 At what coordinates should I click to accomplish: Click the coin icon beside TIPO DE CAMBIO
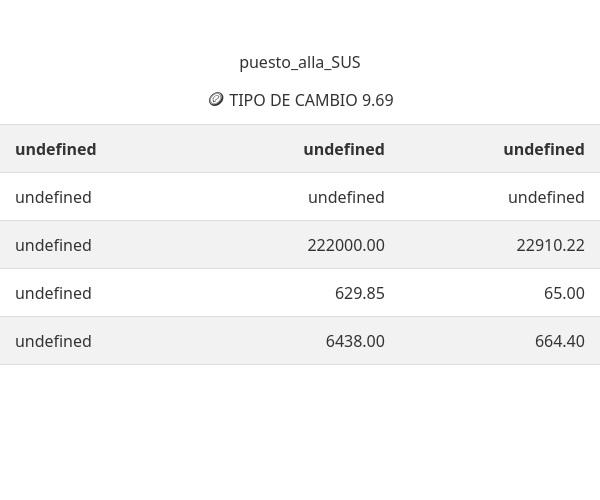point(215,100)
